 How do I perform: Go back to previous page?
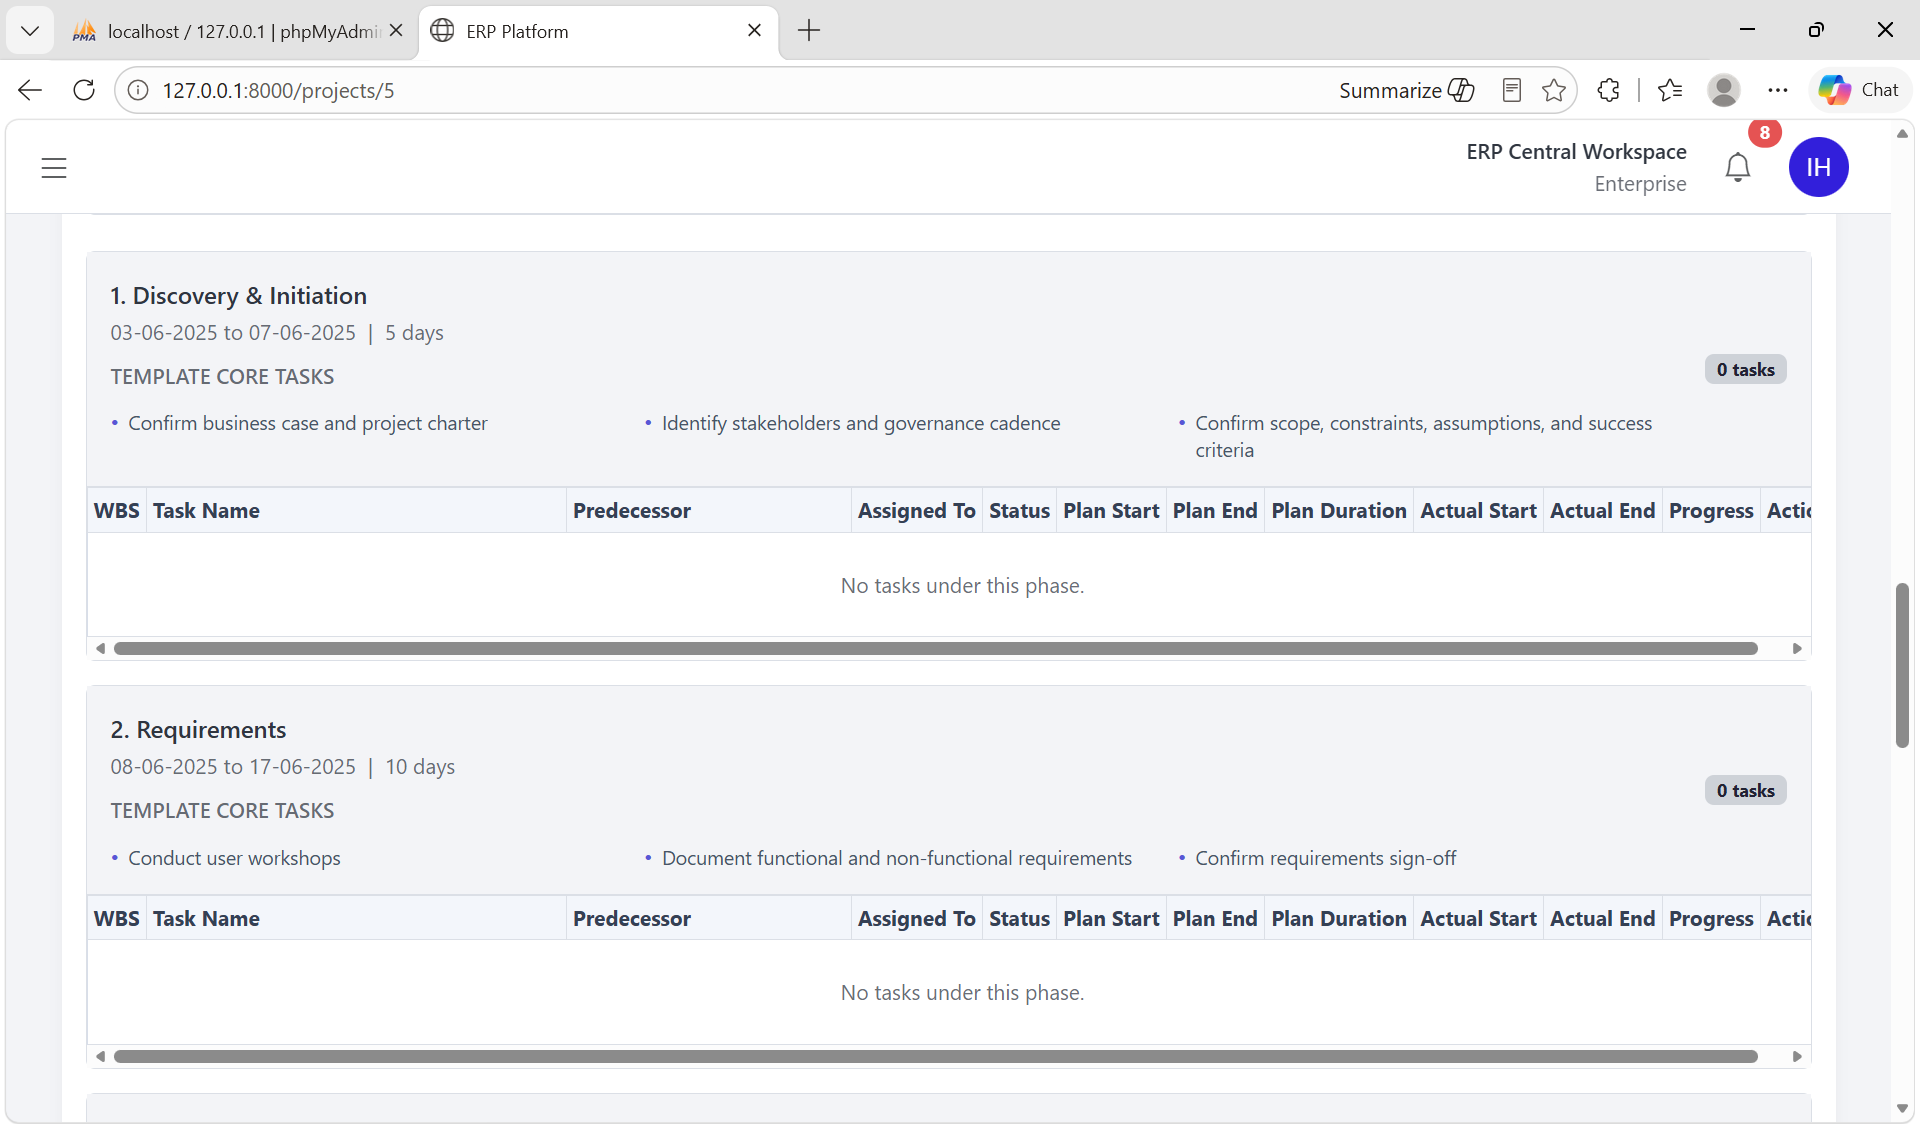(30, 90)
